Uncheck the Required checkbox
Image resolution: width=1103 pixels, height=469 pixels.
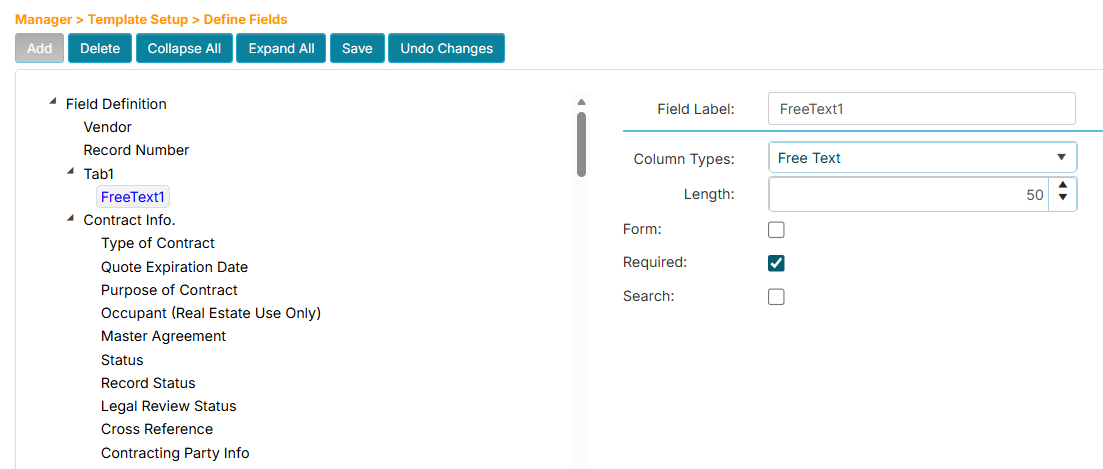[x=776, y=263]
